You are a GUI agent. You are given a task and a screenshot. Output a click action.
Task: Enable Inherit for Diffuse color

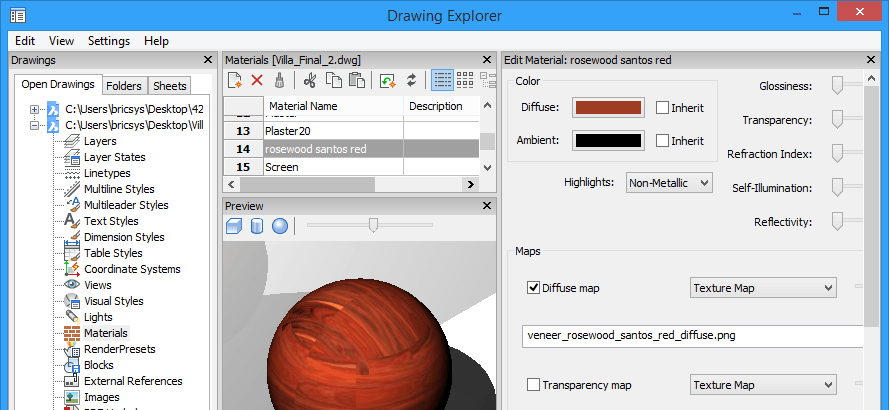(662, 107)
